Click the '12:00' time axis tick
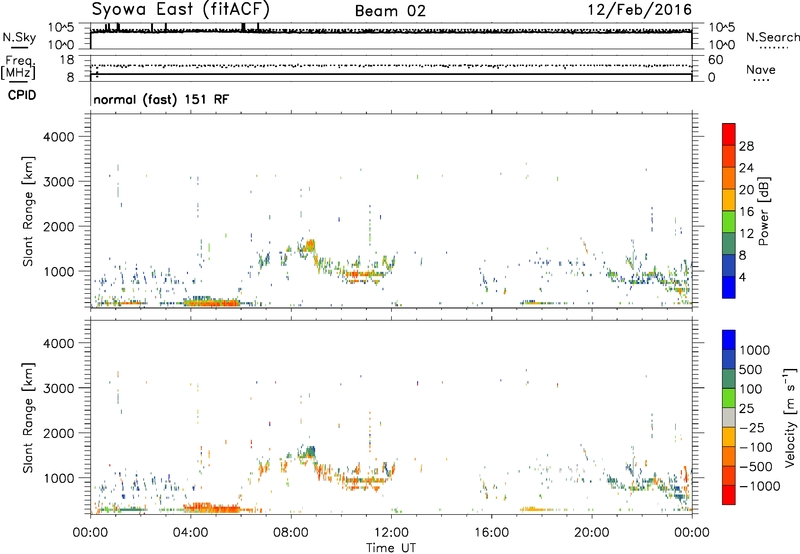Viewport: 800px width, 554px height. tap(391, 533)
